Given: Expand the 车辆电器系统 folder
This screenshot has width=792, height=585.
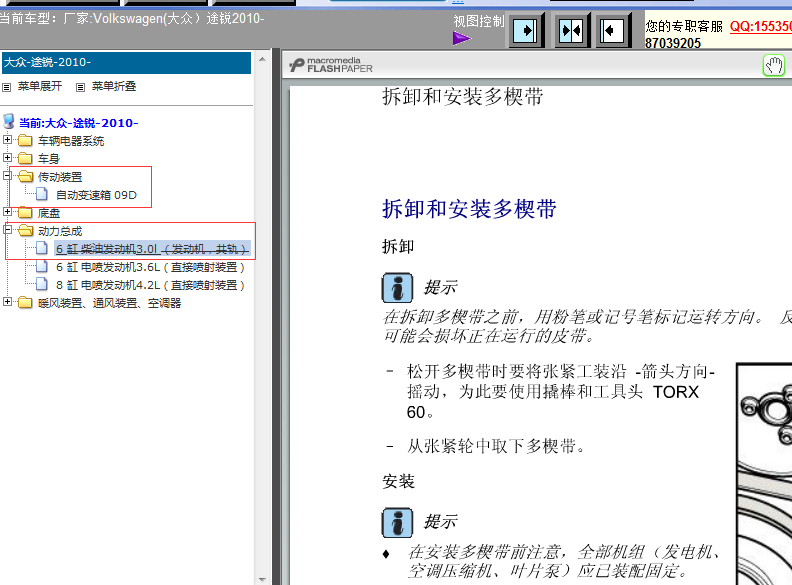Looking at the screenshot, I should click(x=7, y=139).
